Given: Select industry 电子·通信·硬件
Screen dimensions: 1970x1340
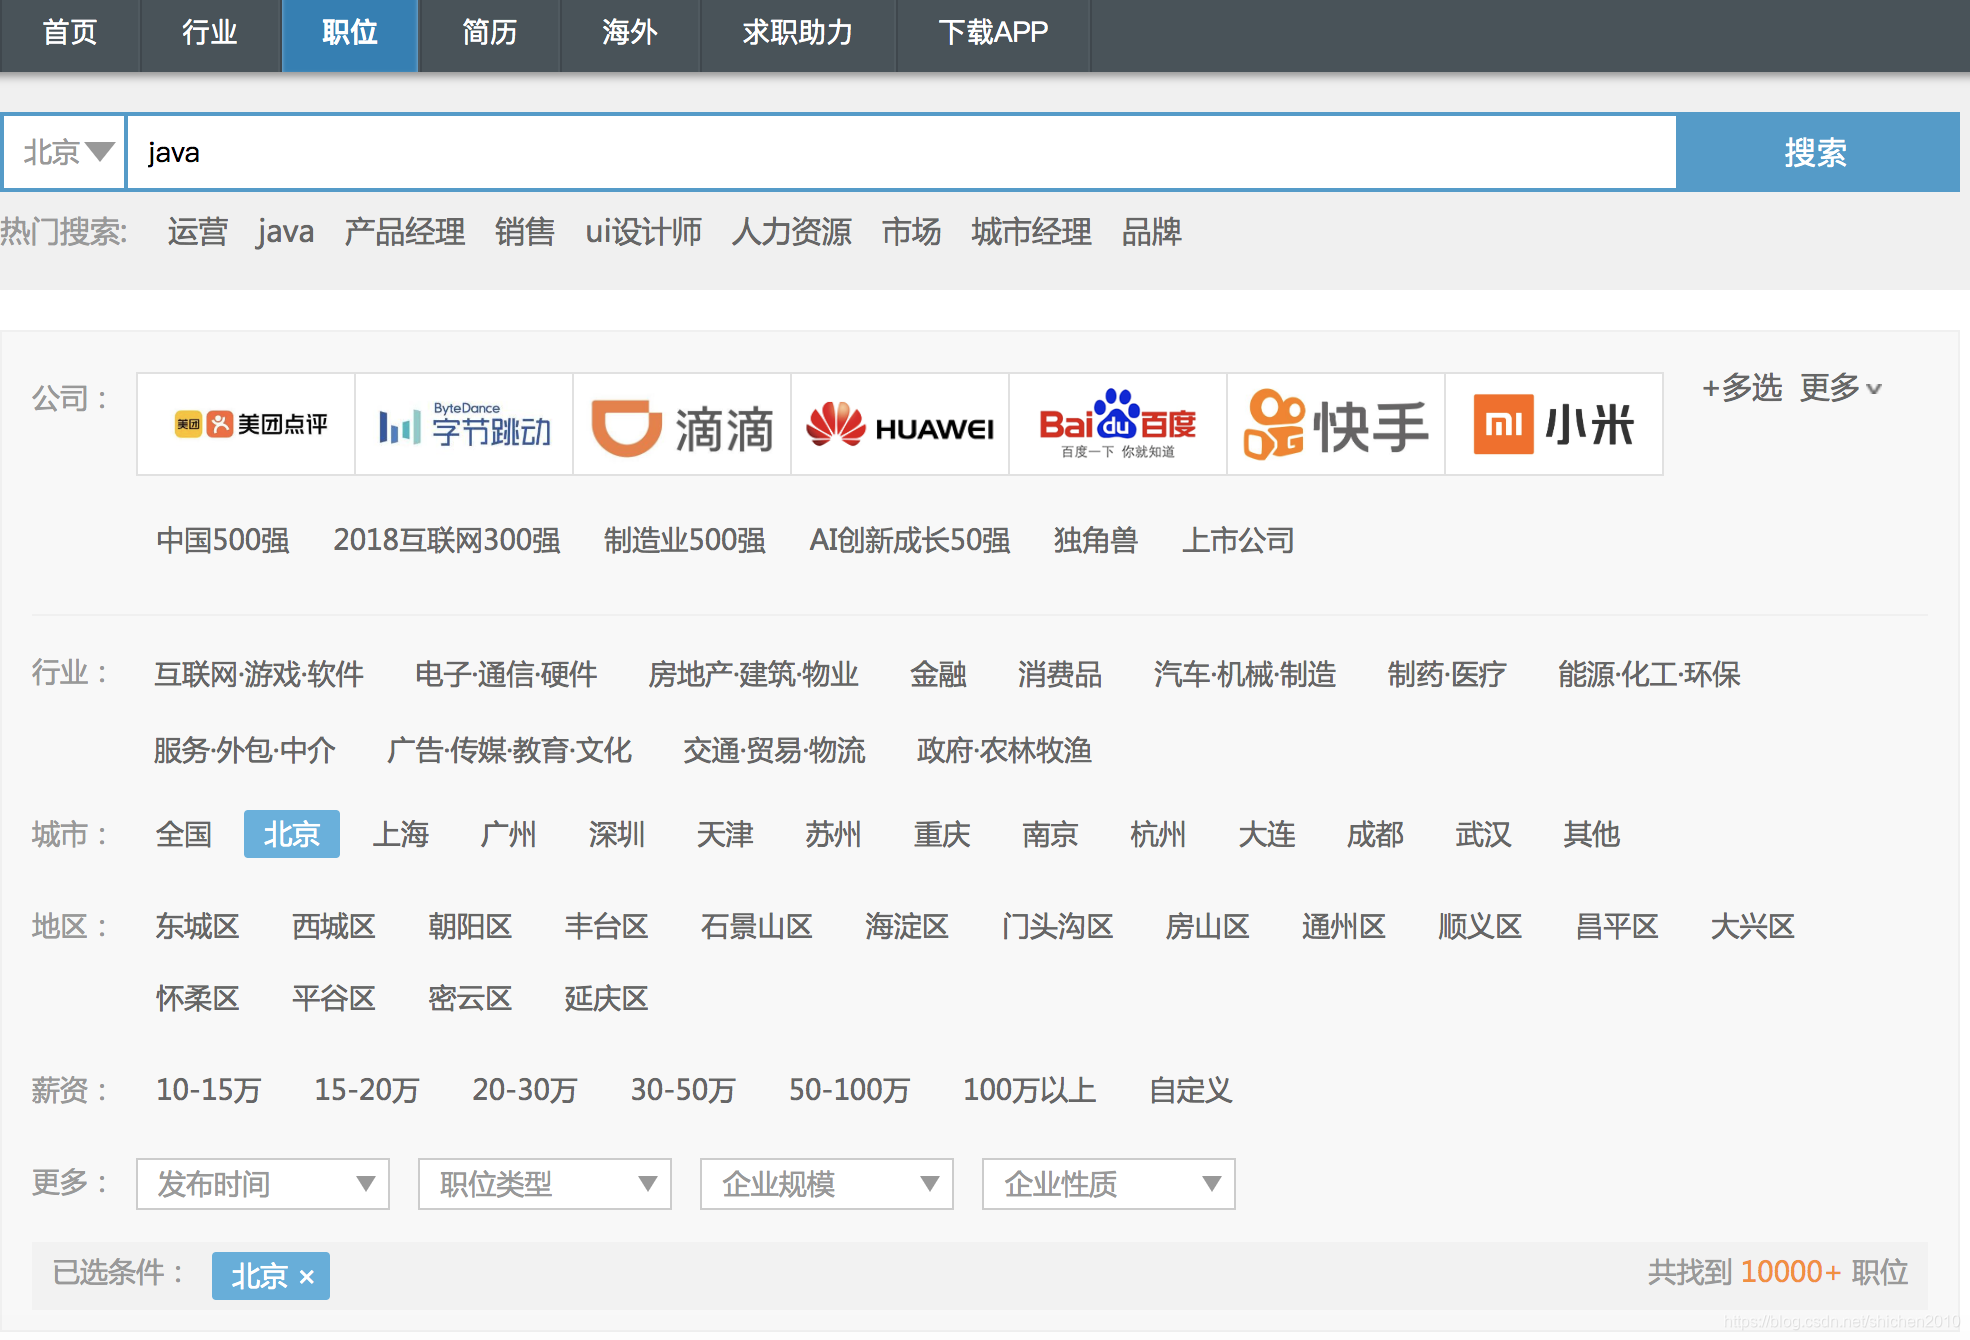Looking at the screenshot, I should (x=506, y=674).
